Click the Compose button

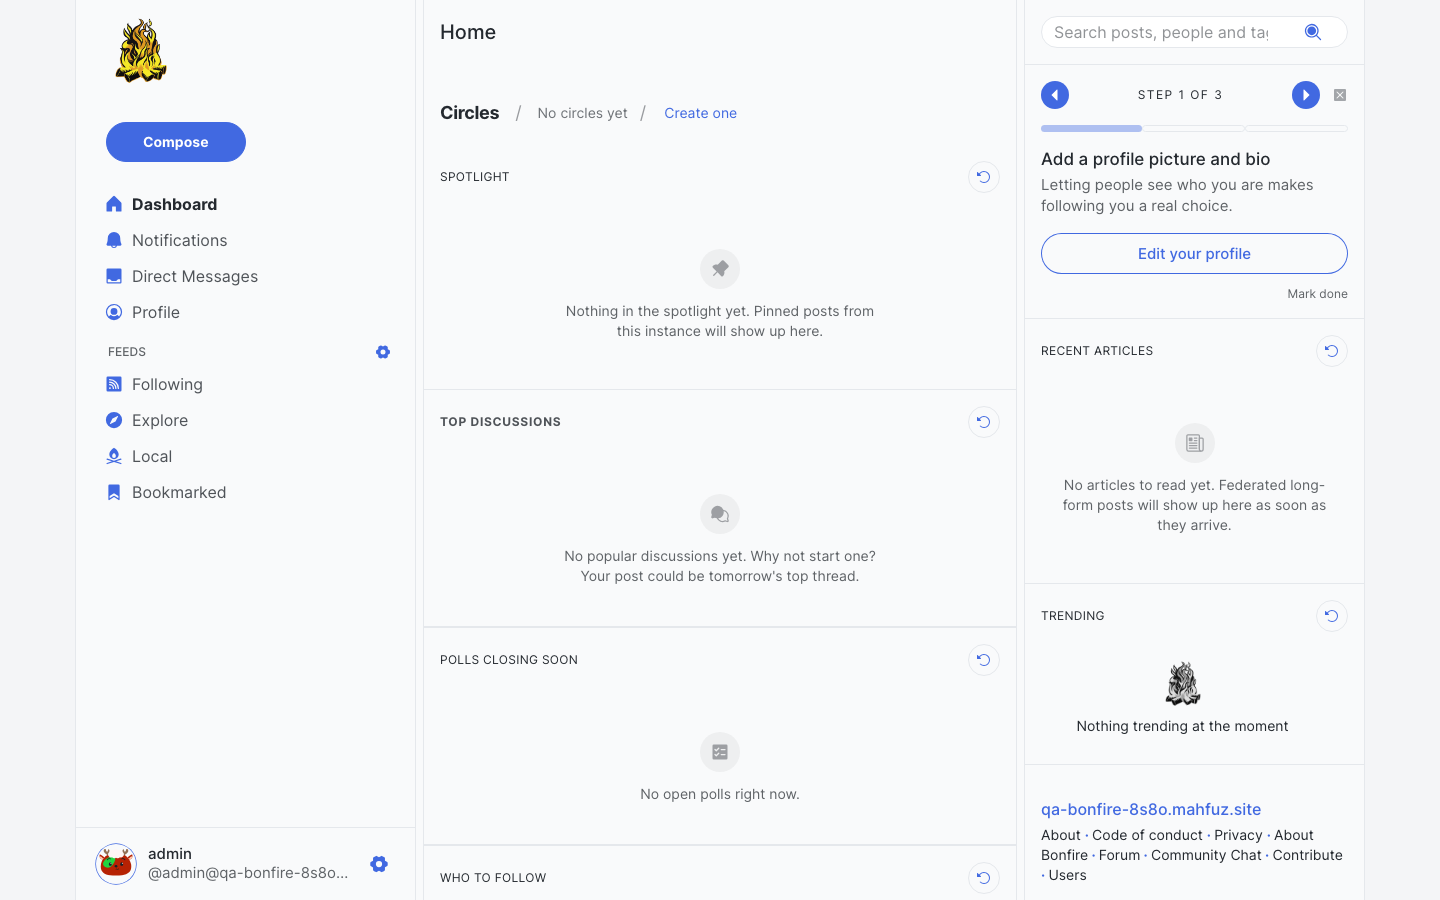tap(176, 142)
